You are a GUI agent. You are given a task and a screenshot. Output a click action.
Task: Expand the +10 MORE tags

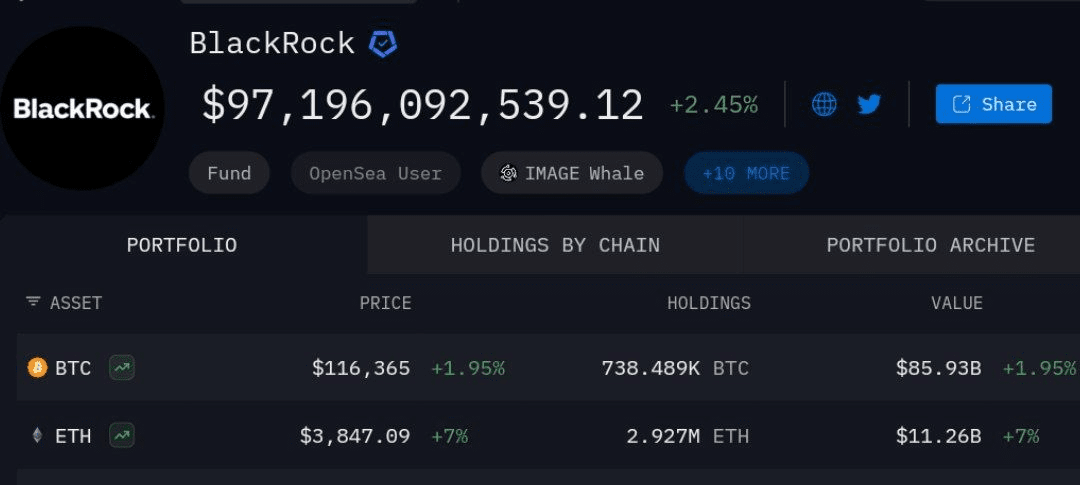click(x=746, y=173)
